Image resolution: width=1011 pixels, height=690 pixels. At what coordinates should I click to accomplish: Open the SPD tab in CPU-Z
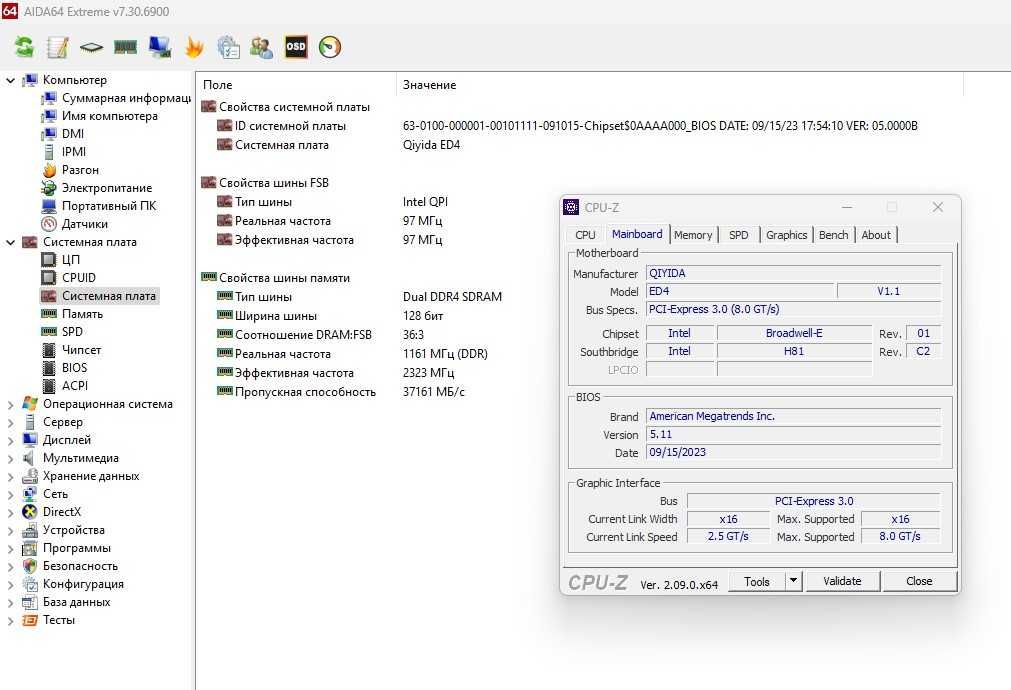[x=739, y=235]
